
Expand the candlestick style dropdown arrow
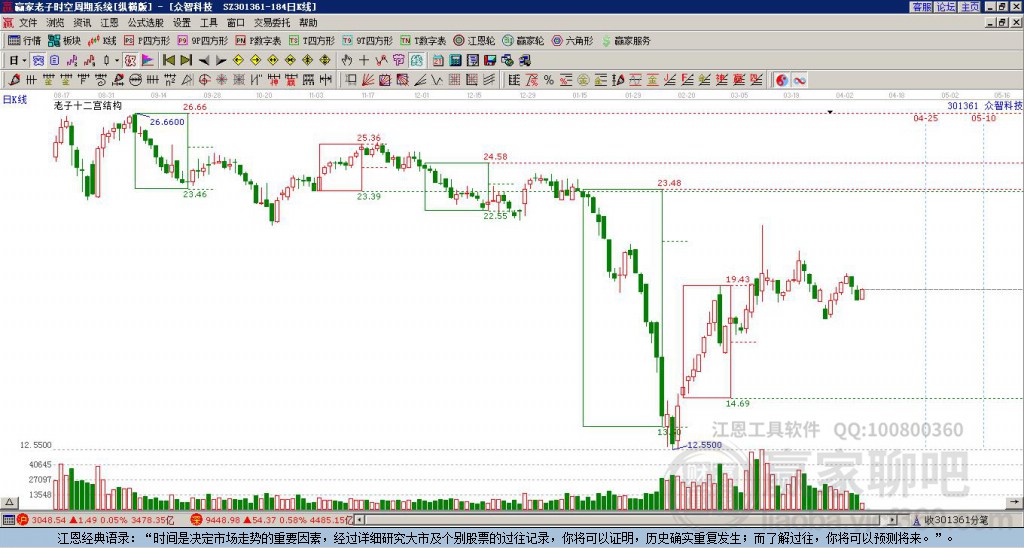click(117, 61)
